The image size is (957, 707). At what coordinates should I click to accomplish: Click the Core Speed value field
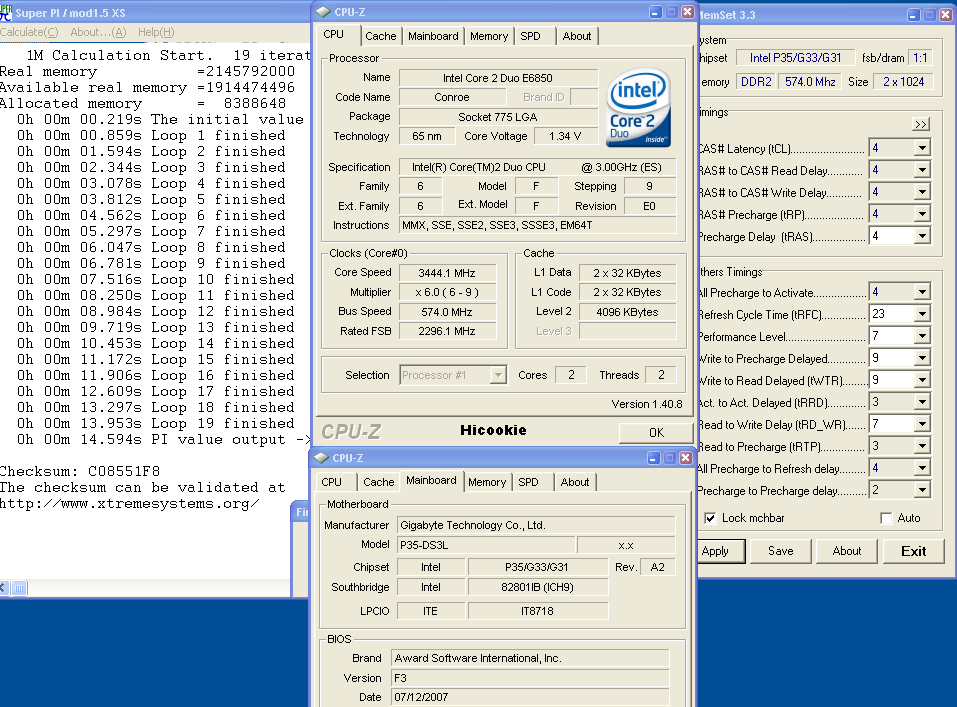(x=447, y=273)
